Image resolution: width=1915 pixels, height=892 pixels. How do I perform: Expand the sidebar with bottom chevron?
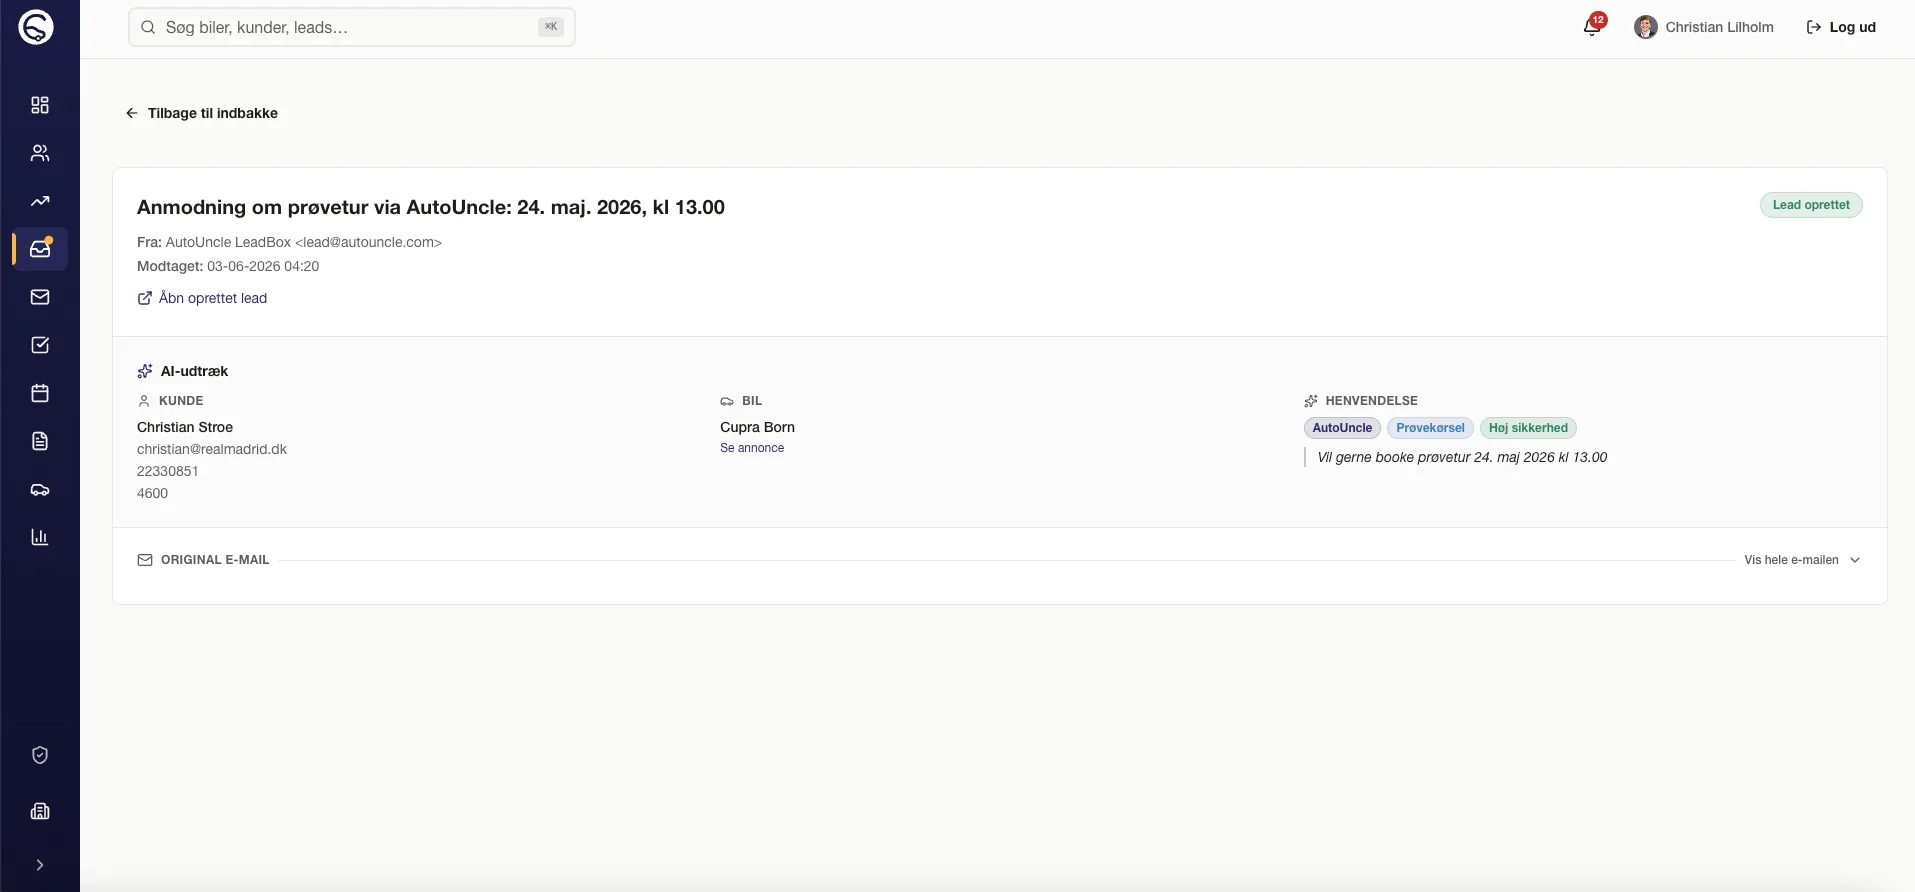(40, 865)
